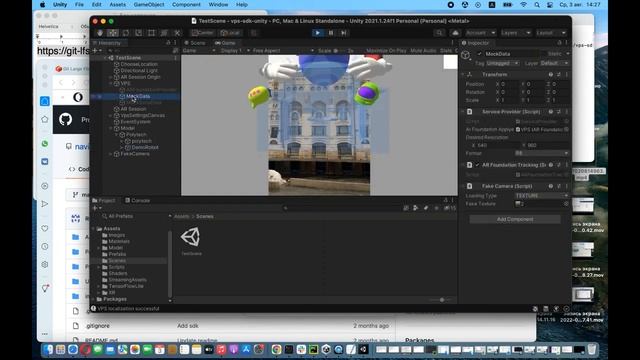The width and height of the screenshot is (640, 360).
Task: Open the Scripts folder in Project
Action: (116, 267)
